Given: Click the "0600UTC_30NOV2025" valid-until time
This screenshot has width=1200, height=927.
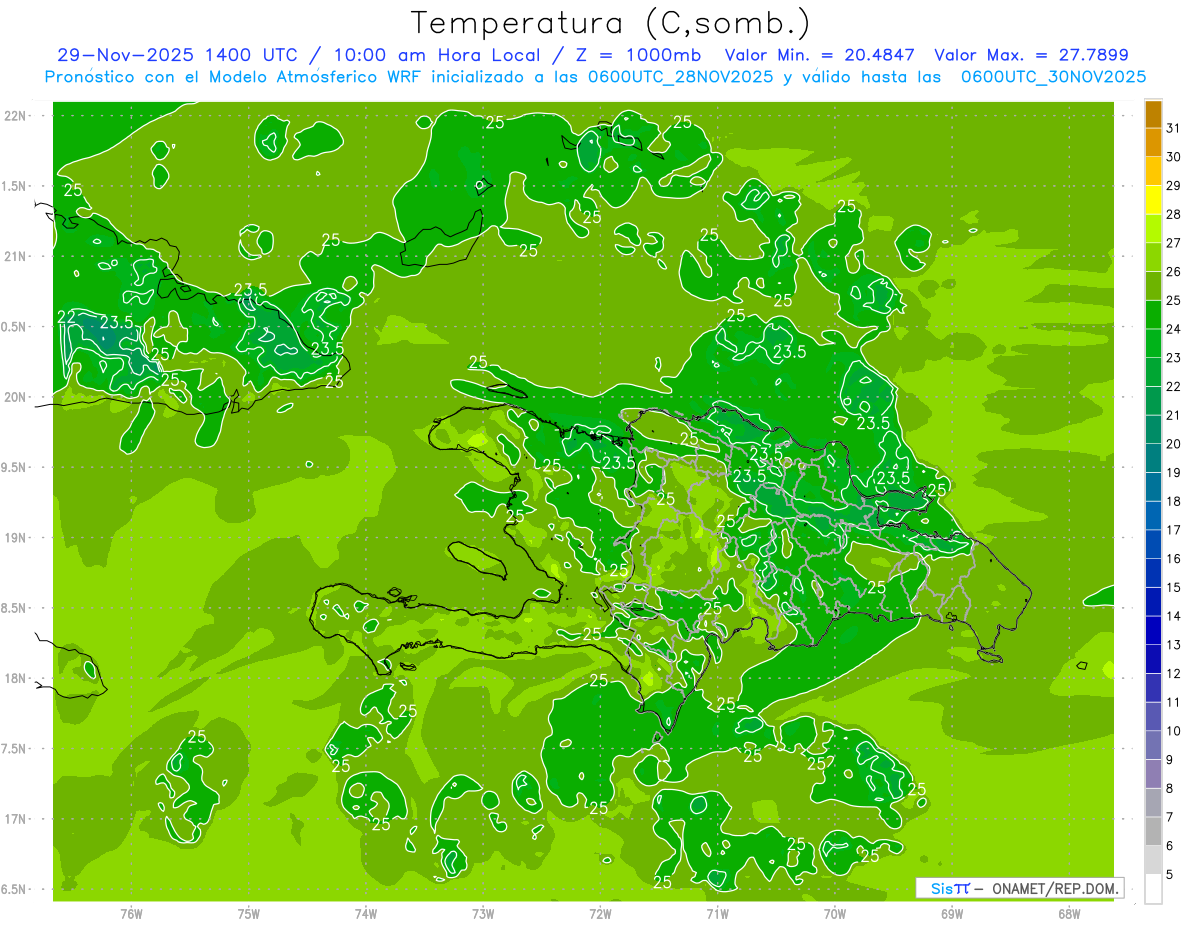Looking at the screenshot, I should [1053, 77].
